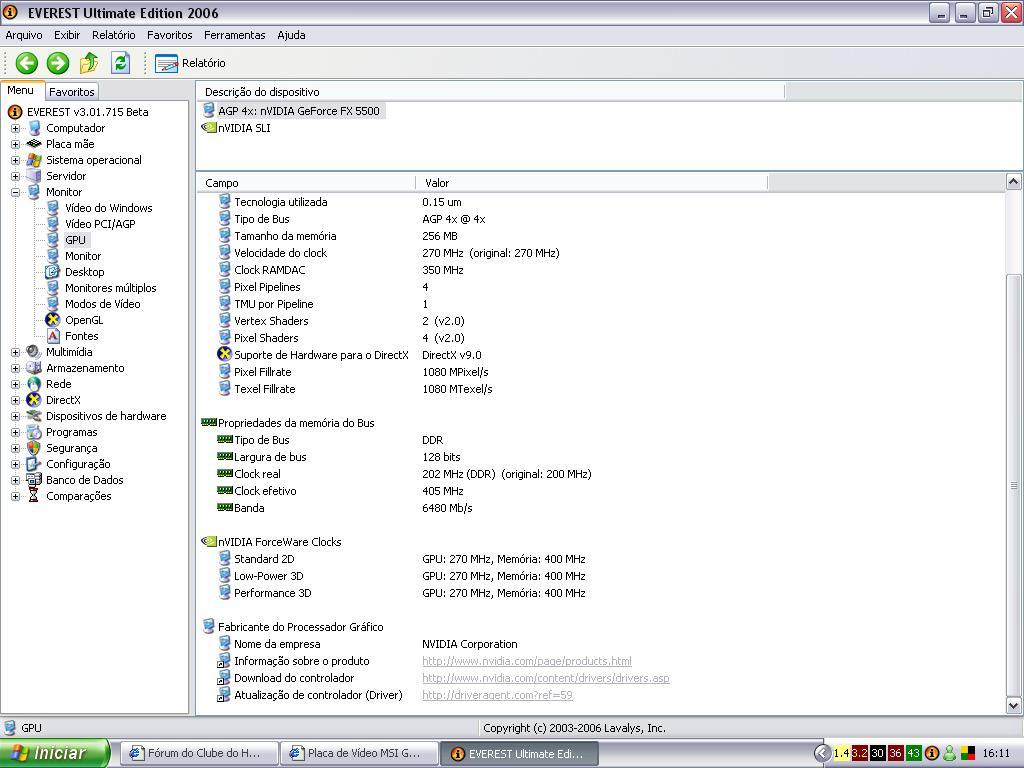
Task: Open the driveragent.com driver update link
Action: (497, 695)
